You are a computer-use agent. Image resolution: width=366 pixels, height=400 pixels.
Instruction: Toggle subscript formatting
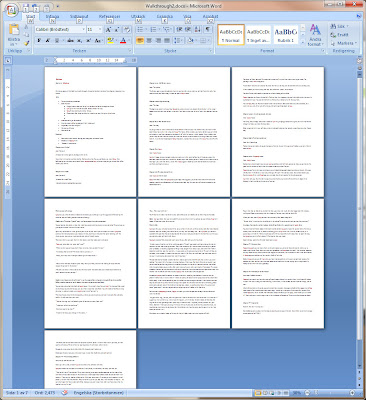click(x=79, y=41)
